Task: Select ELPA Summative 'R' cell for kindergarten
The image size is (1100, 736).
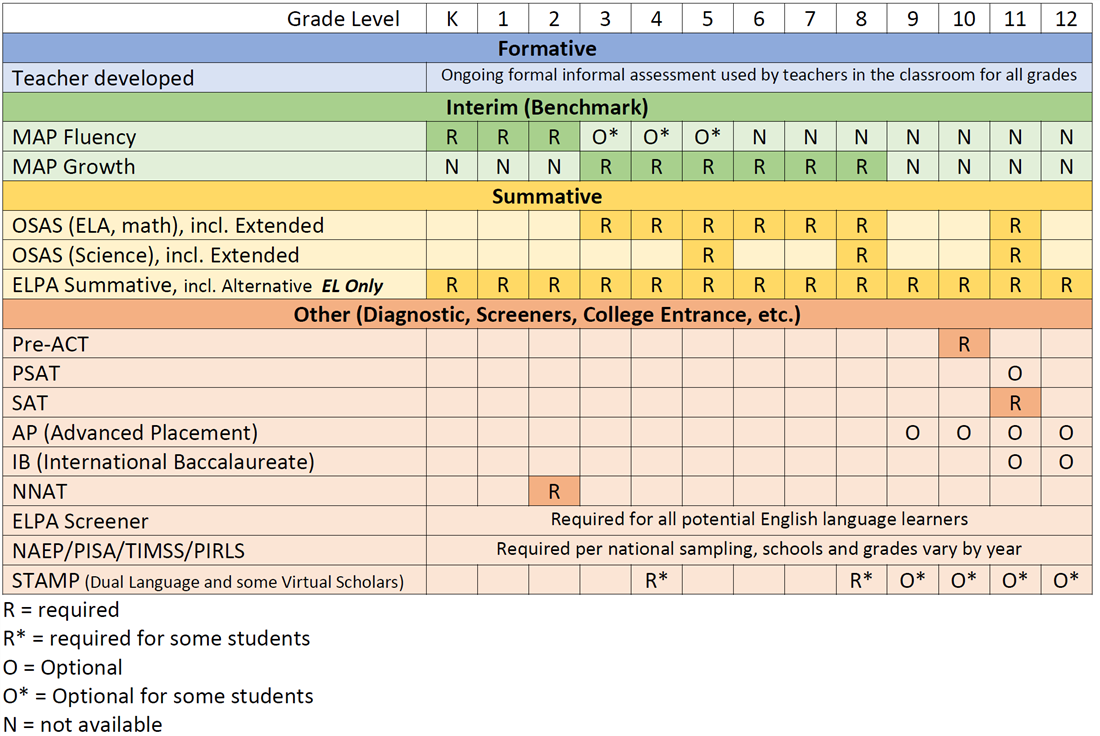Action: click(452, 285)
